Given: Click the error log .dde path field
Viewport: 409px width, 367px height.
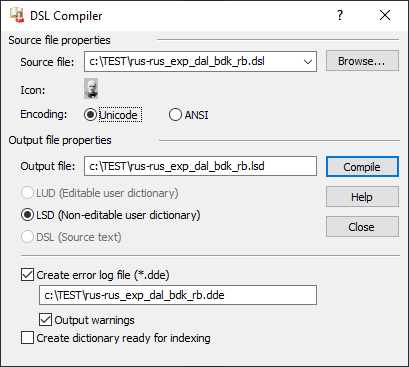Looking at the screenshot, I should point(178,295).
